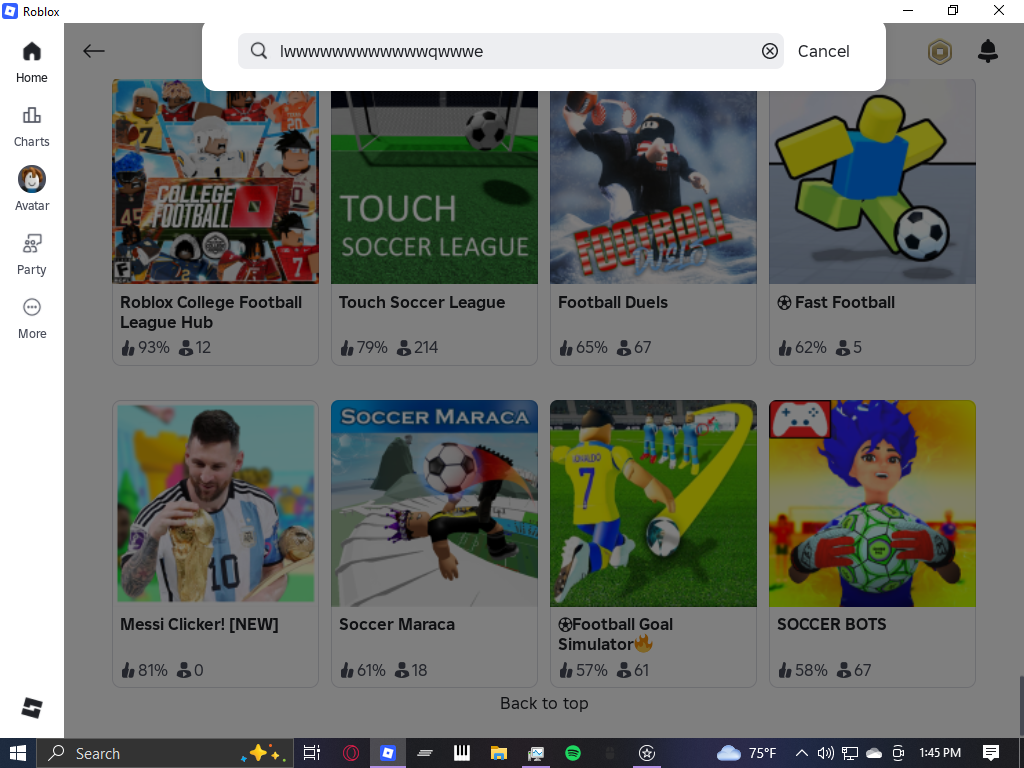Viewport: 1024px width, 768px height.
Task: Click 'Back to top' link
Action: tap(544, 703)
